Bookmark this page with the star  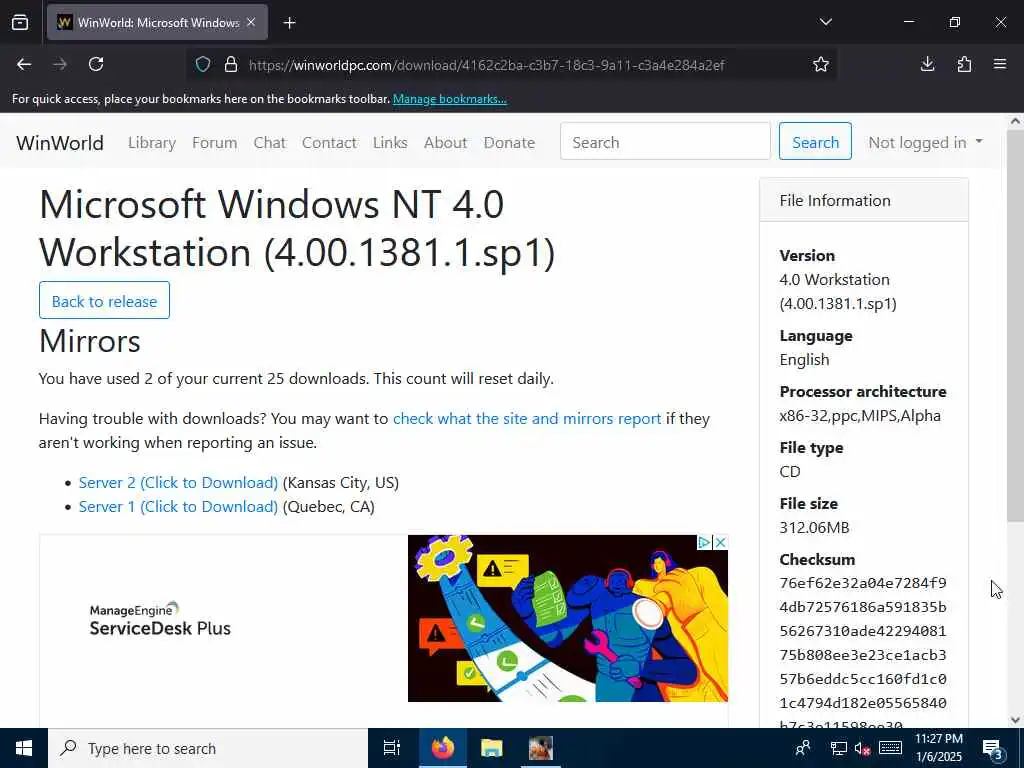pos(821,64)
